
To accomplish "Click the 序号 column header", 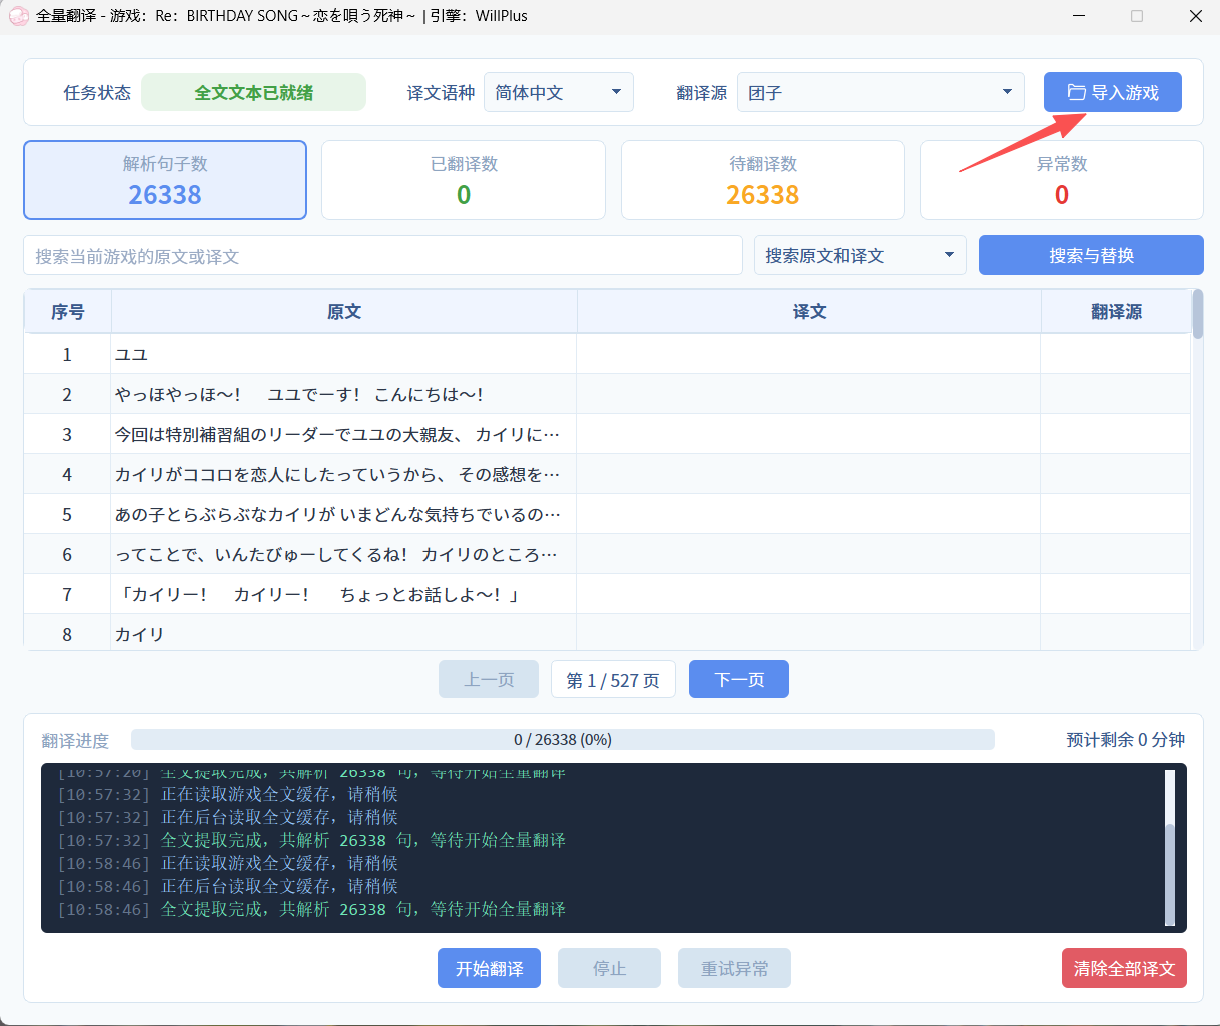I will coord(67,312).
